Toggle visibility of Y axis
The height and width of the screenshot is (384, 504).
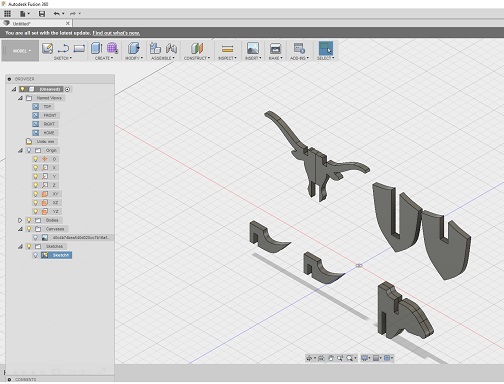point(36,176)
